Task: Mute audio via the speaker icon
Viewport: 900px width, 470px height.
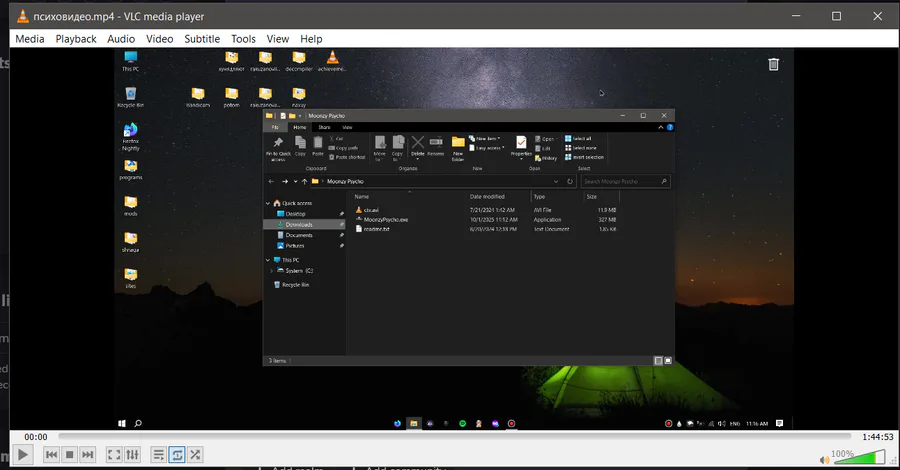Action: (x=824, y=460)
